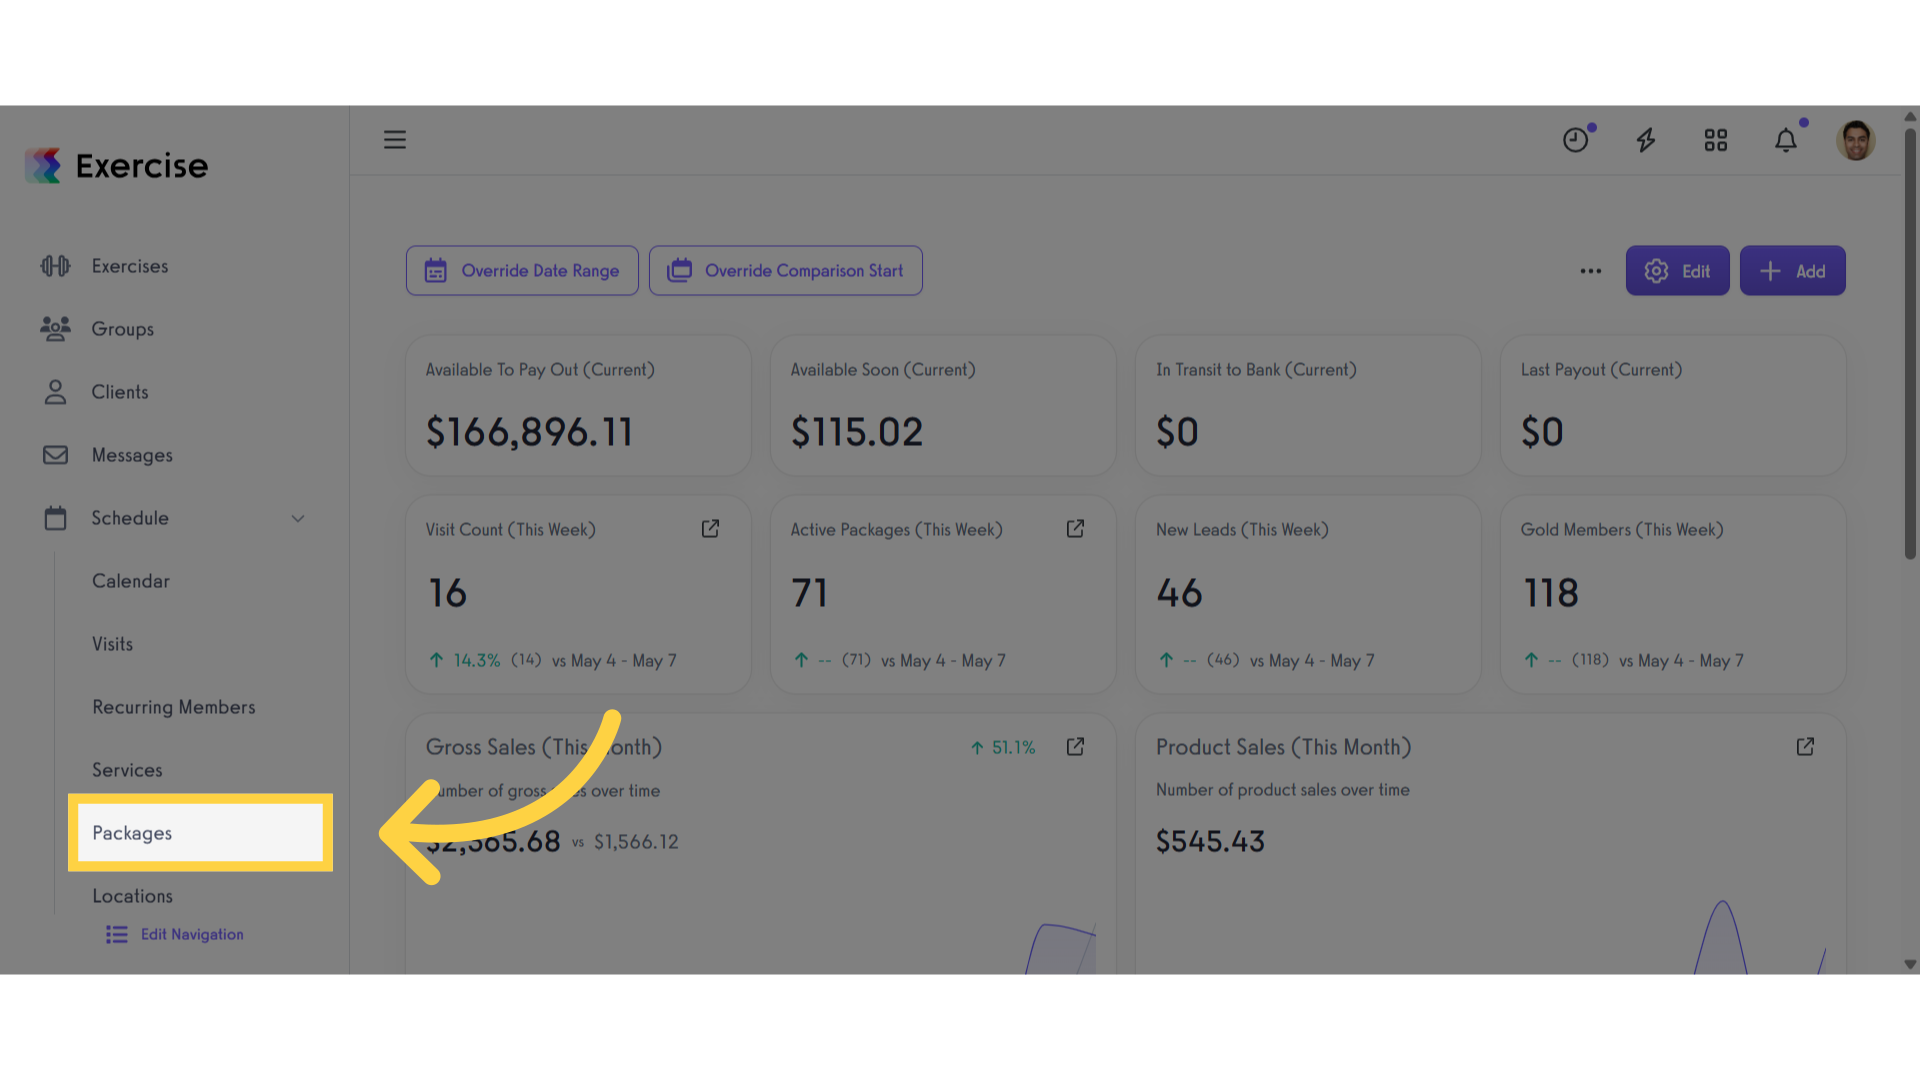
Task: Open Visit Count external link icon
Action: coord(710,529)
